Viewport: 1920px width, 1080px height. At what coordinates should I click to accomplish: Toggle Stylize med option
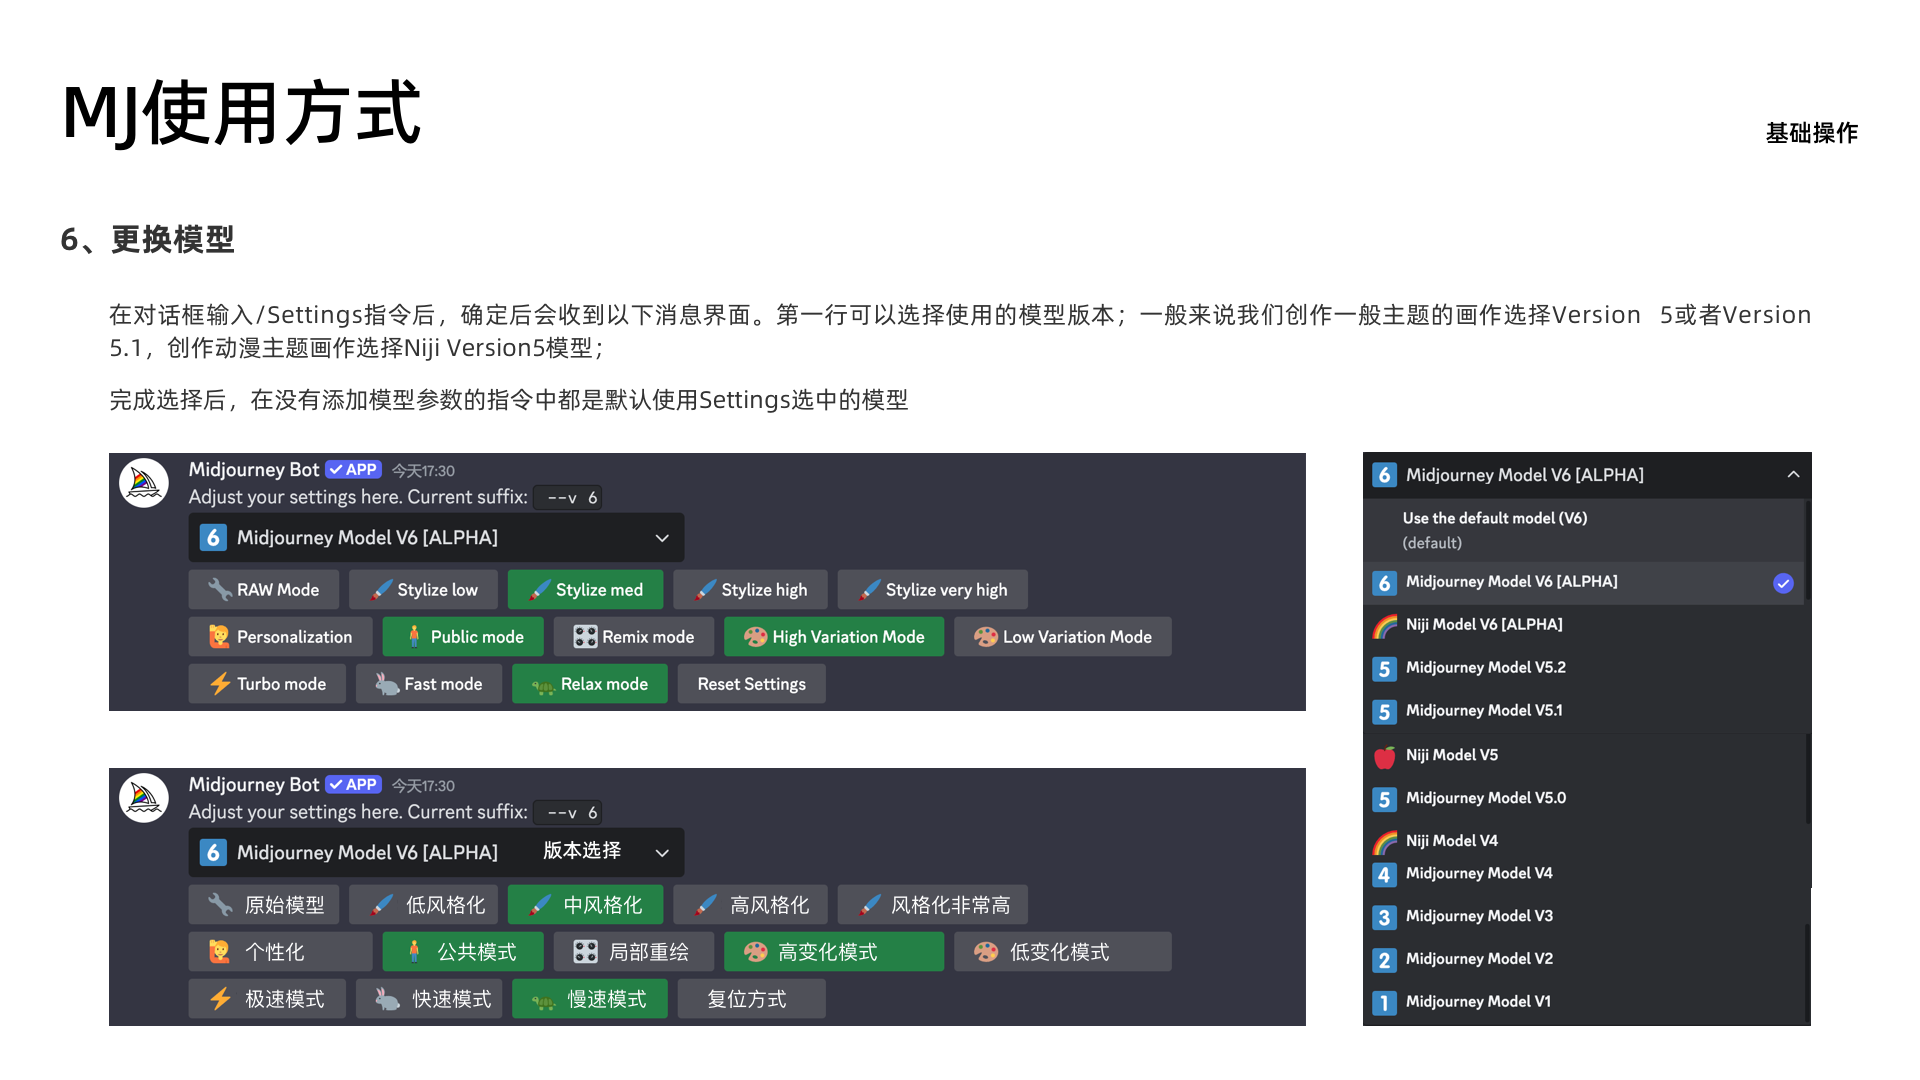tap(585, 590)
